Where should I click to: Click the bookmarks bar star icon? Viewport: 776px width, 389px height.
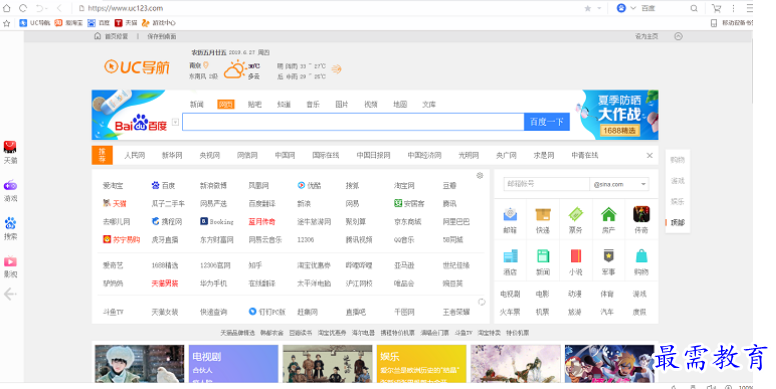6,23
